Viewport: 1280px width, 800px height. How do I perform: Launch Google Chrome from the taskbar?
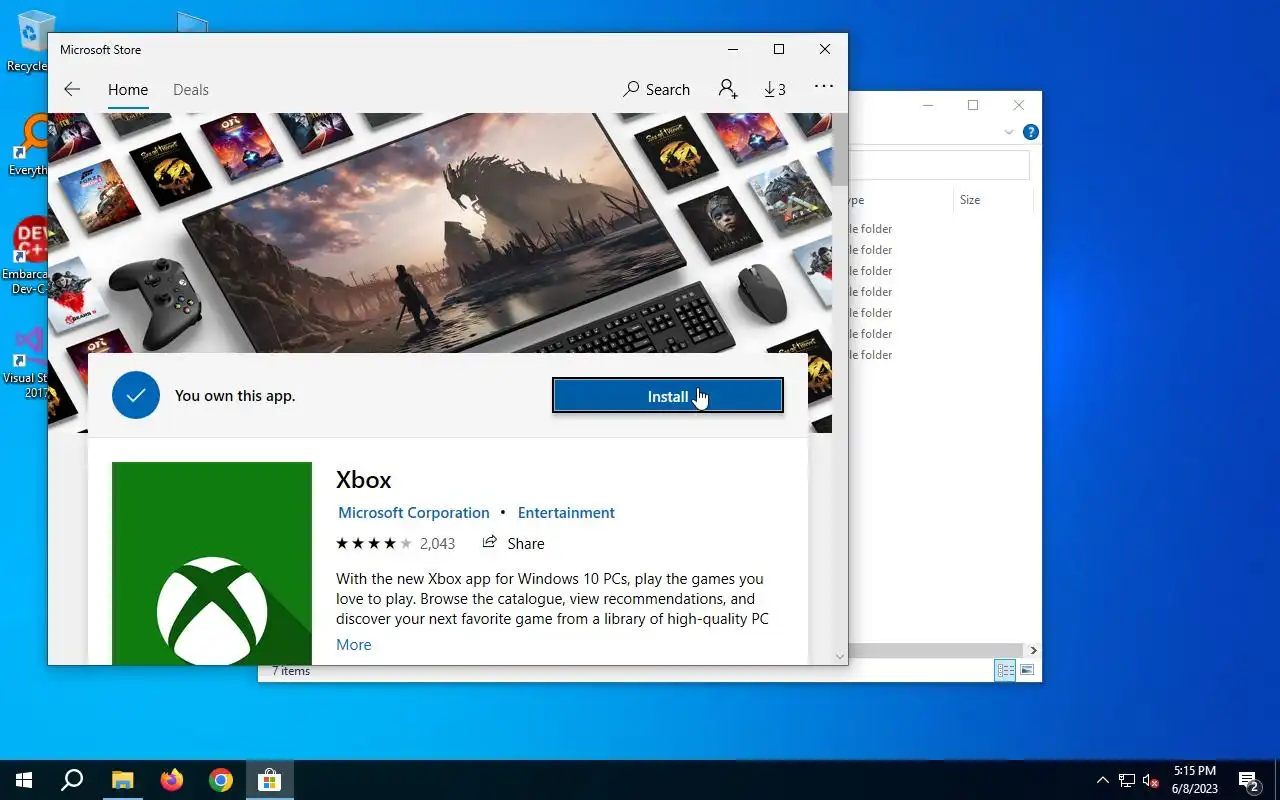tap(221, 780)
